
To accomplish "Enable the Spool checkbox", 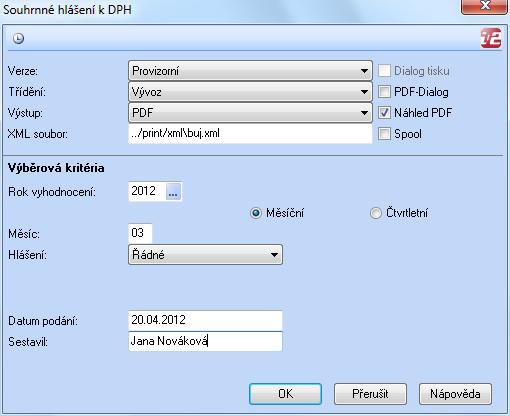I will point(384,134).
